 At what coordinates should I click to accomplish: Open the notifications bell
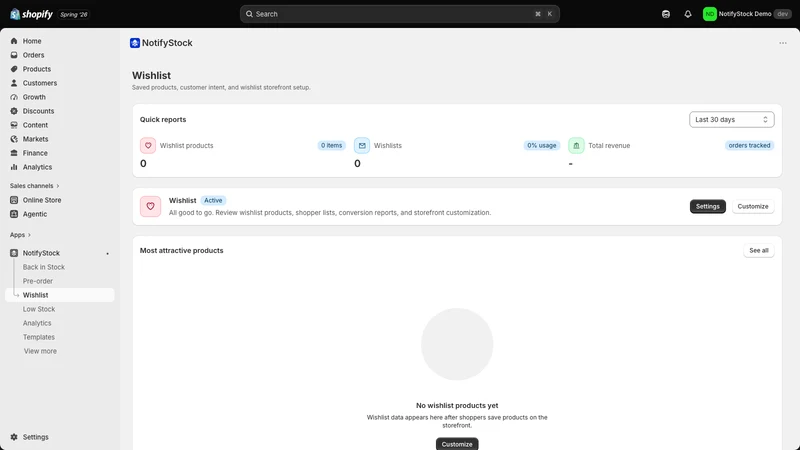(x=688, y=14)
